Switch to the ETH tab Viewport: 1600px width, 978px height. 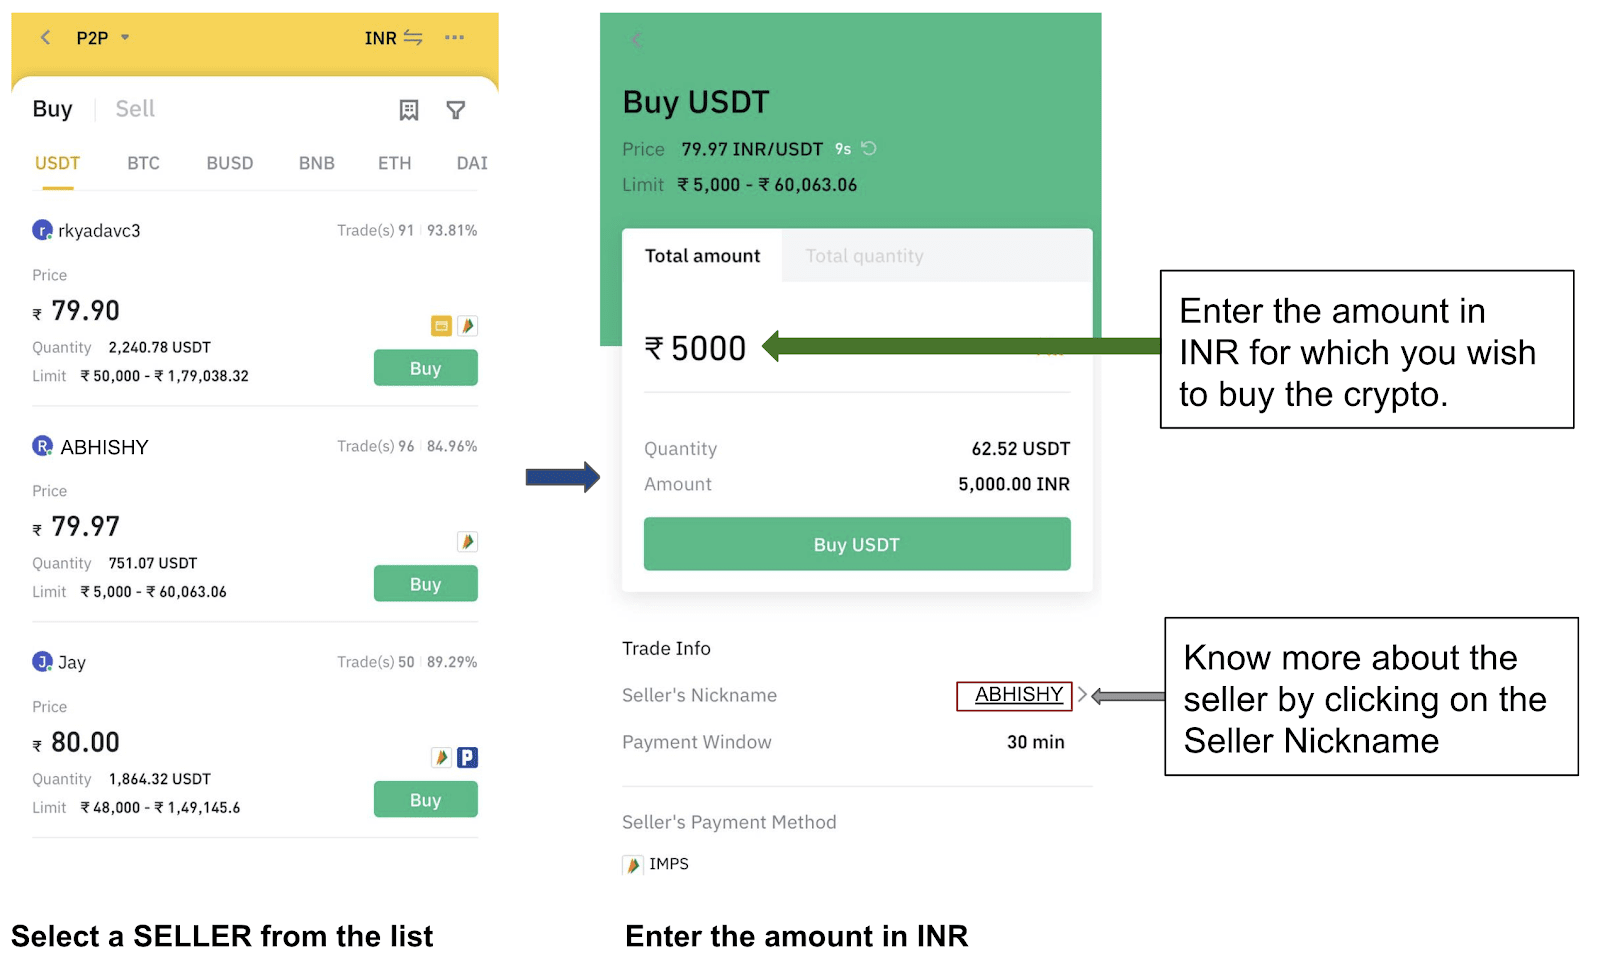pos(394,163)
